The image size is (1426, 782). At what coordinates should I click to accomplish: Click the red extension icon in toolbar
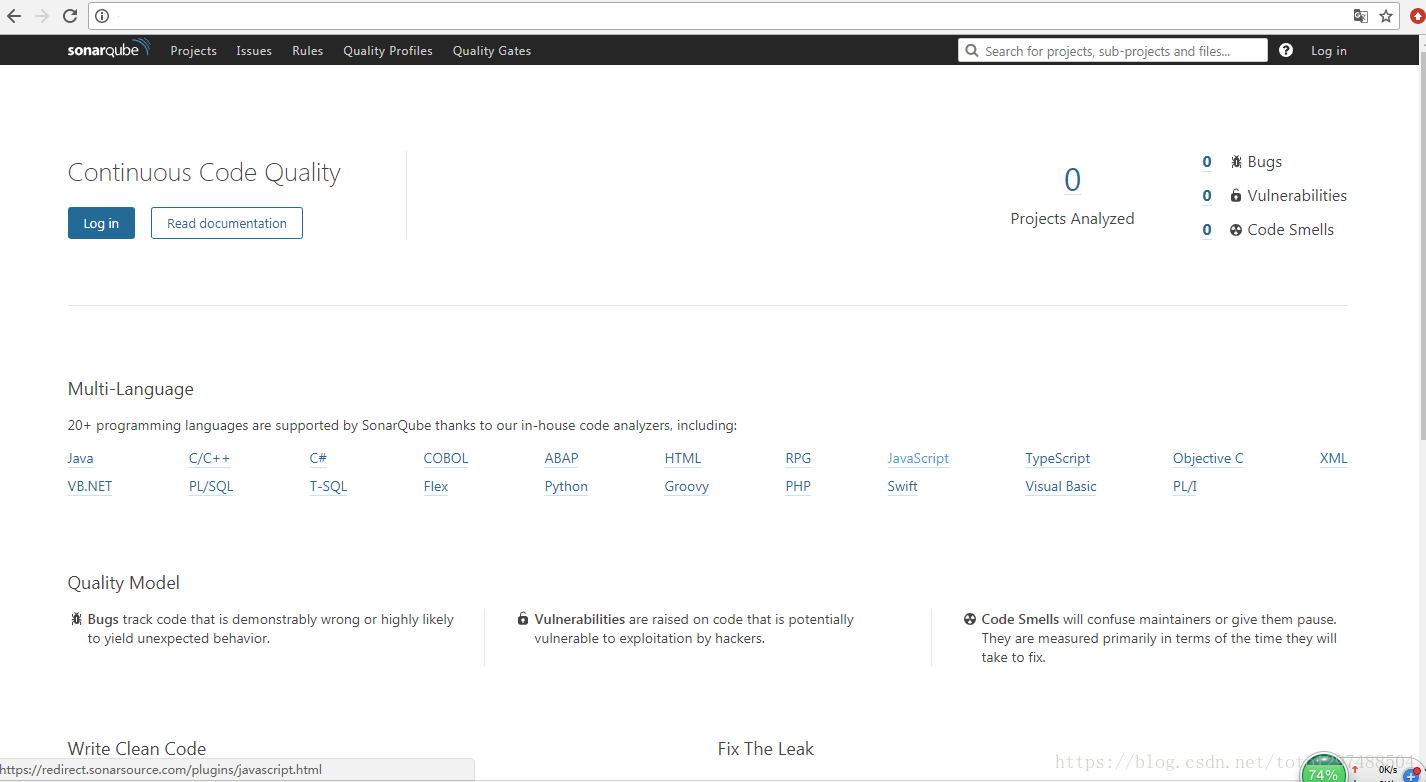coord(1417,16)
